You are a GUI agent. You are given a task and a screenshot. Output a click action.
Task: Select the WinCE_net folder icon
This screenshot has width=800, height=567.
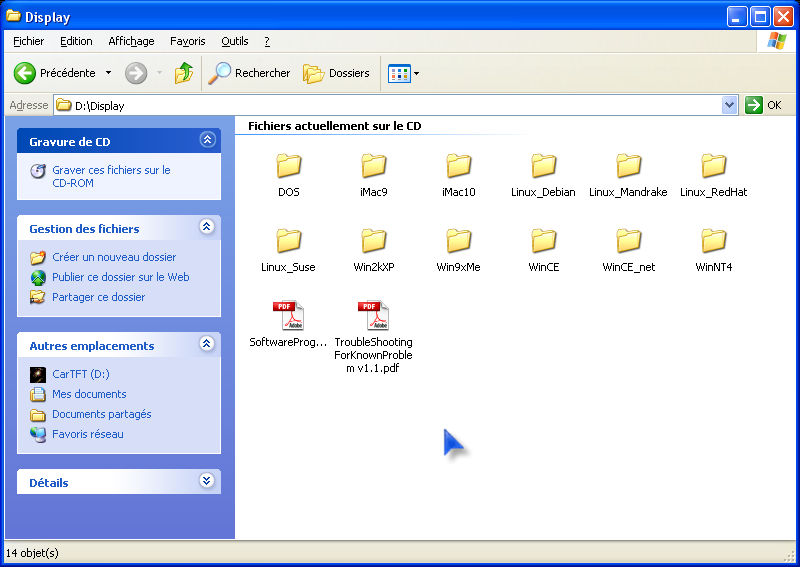(628, 241)
